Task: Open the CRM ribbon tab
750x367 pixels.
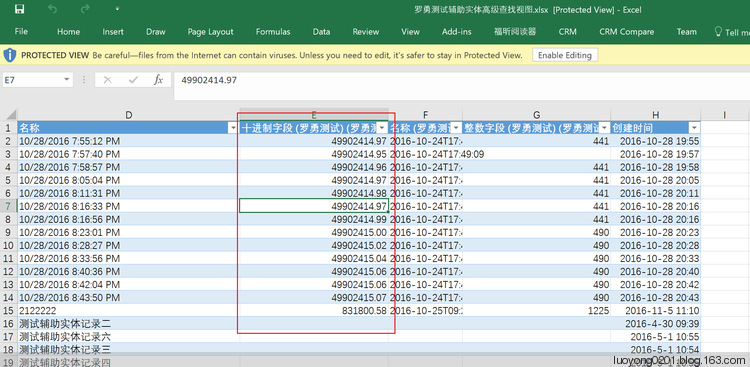Action: [567, 32]
